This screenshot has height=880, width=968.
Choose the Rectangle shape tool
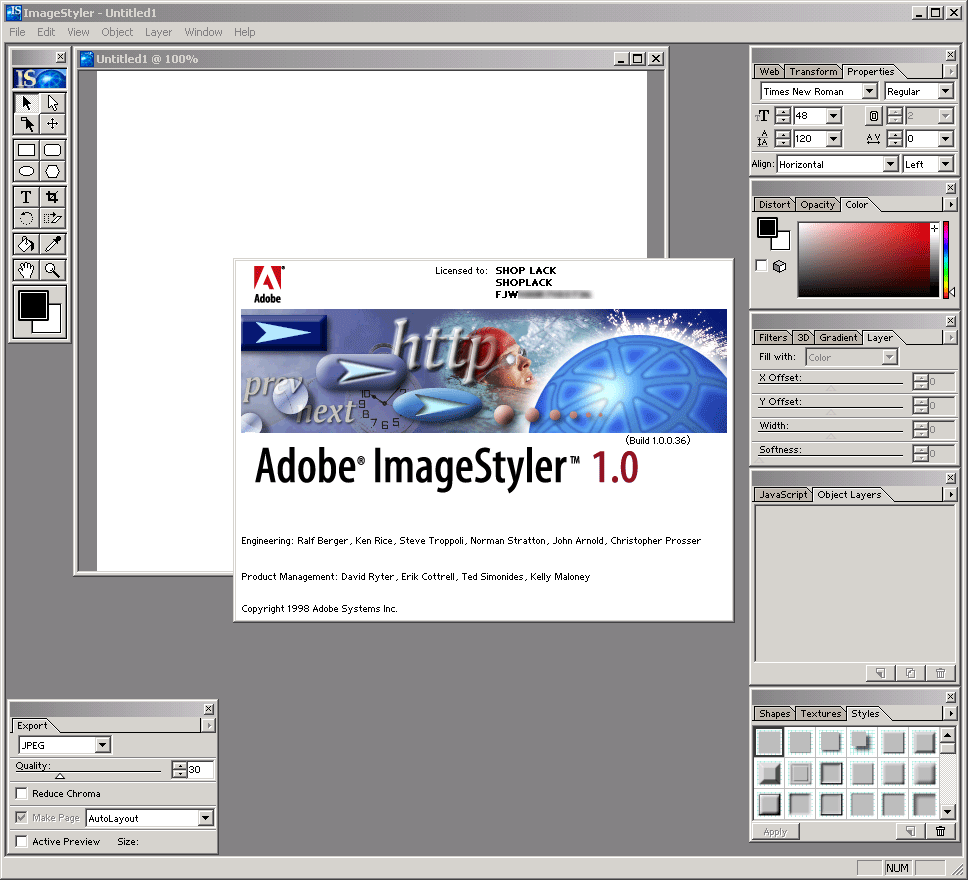coord(27,150)
